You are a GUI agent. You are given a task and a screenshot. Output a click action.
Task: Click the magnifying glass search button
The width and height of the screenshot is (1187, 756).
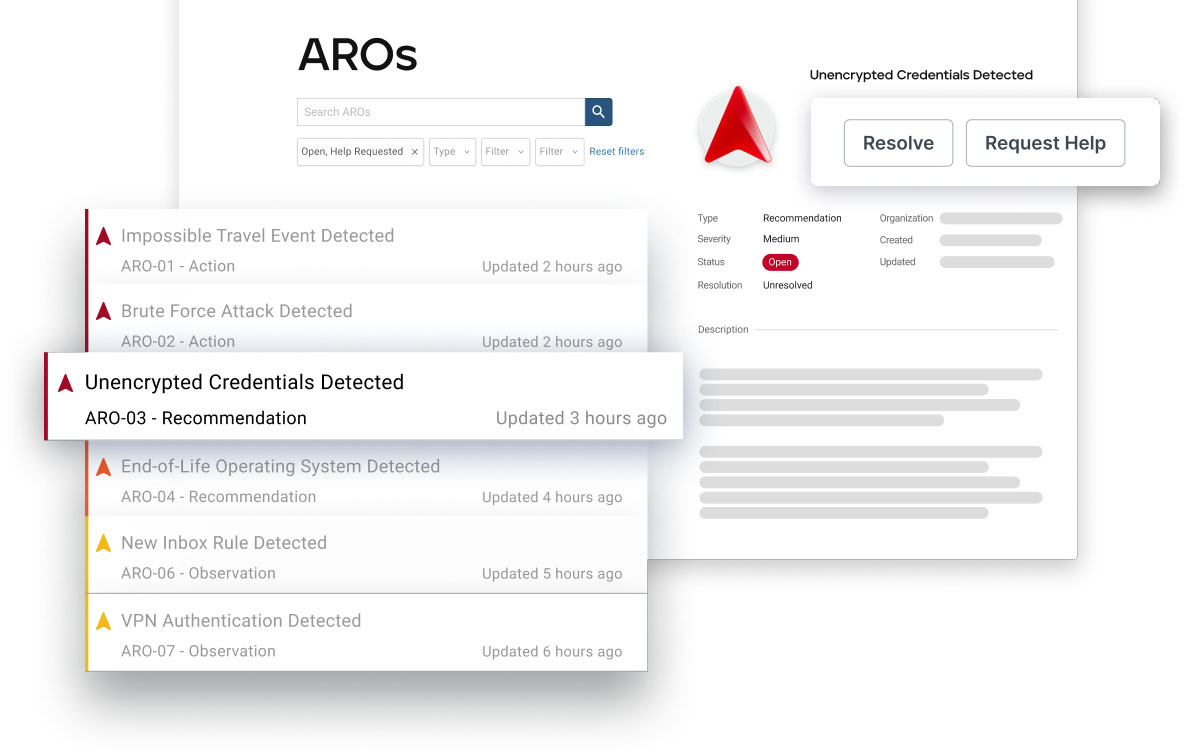(598, 112)
